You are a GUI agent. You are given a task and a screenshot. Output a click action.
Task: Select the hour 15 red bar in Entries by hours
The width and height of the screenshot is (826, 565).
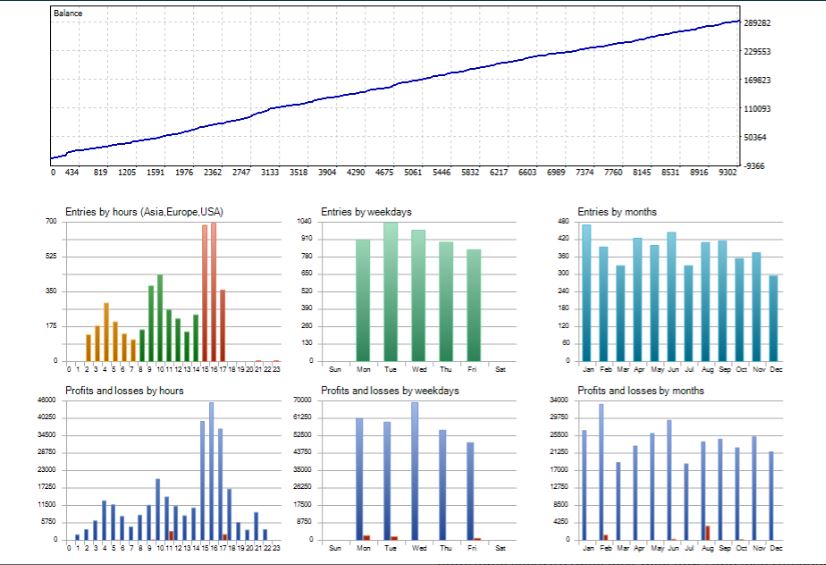click(205, 293)
